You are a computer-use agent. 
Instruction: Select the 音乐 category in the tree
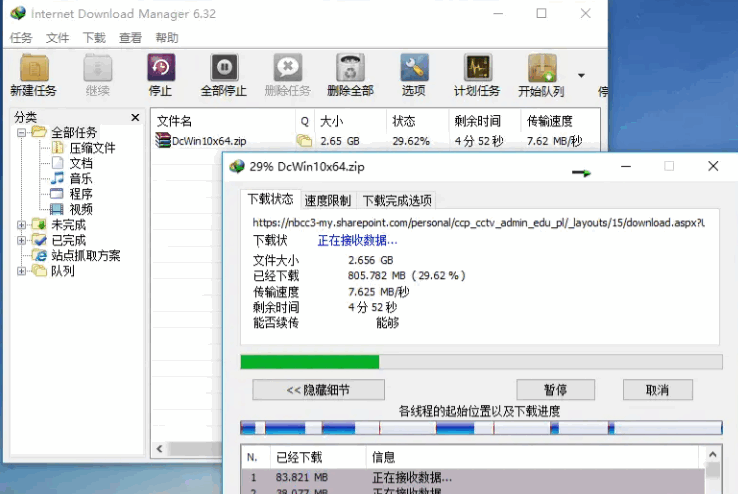pos(81,178)
